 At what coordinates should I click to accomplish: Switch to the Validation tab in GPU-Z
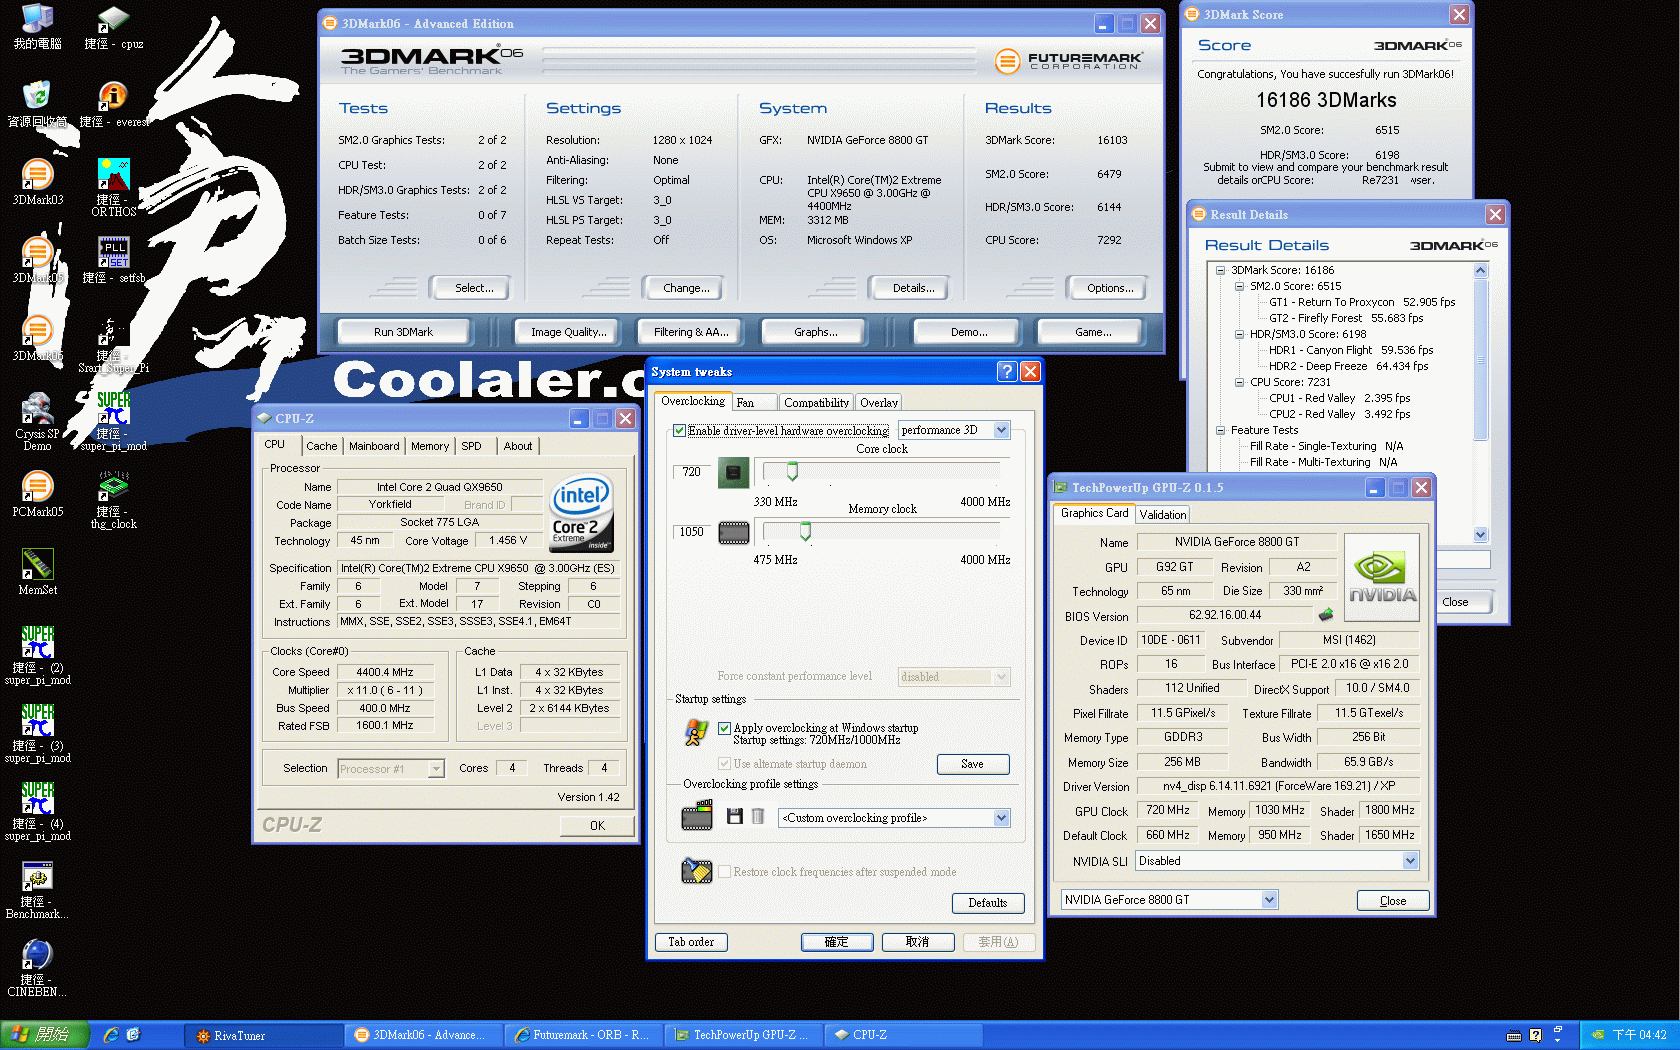coord(1162,515)
